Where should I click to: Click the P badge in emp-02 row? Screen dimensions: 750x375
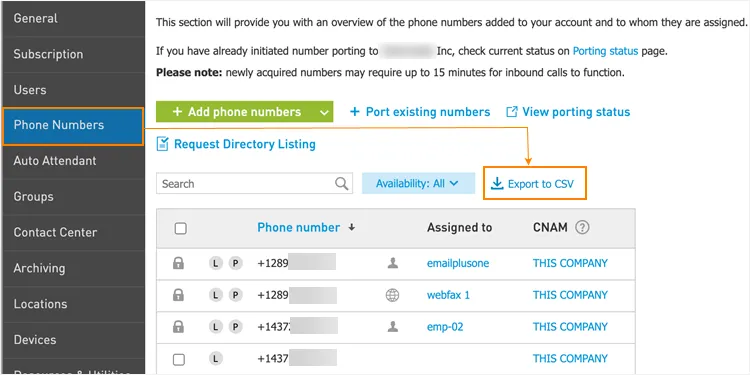pos(235,327)
